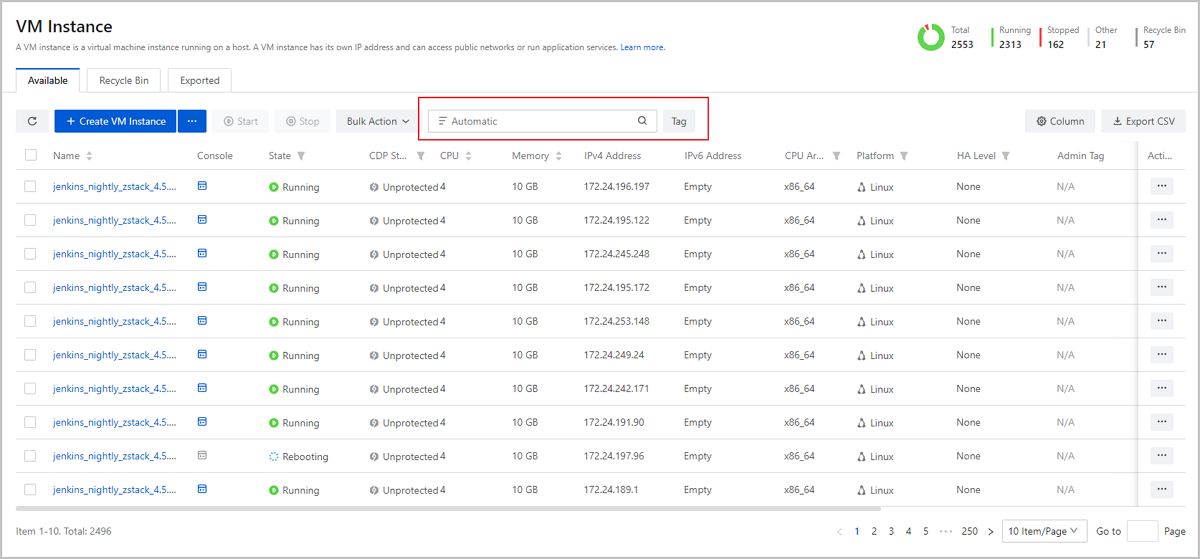1200x559 pixels.
Task: Open the 10 Item/Page dropdown
Action: pyautogui.click(x=1044, y=531)
